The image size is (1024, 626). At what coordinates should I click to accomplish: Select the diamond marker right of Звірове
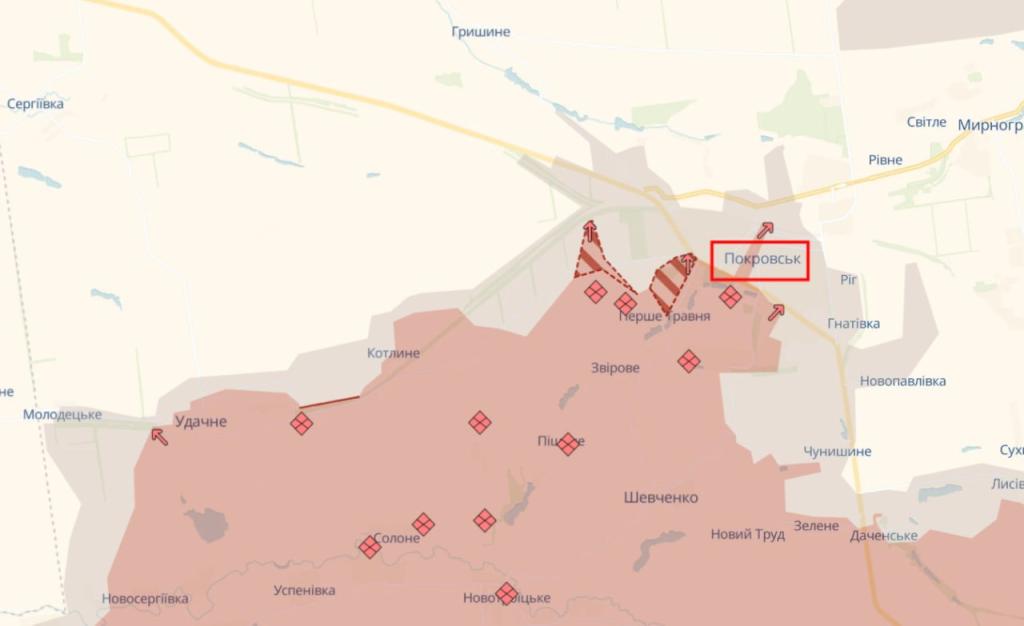pyautogui.click(x=689, y=361)
